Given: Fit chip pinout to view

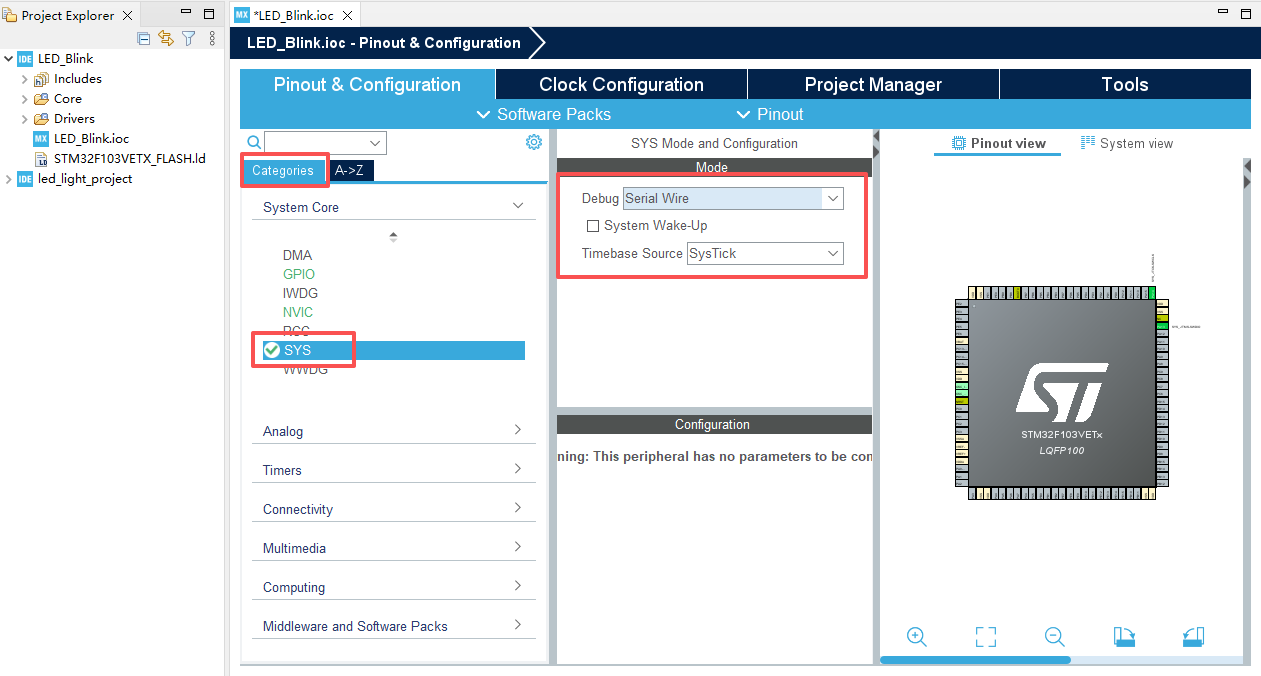Looking at the screenshot, I should click(986, 637).
